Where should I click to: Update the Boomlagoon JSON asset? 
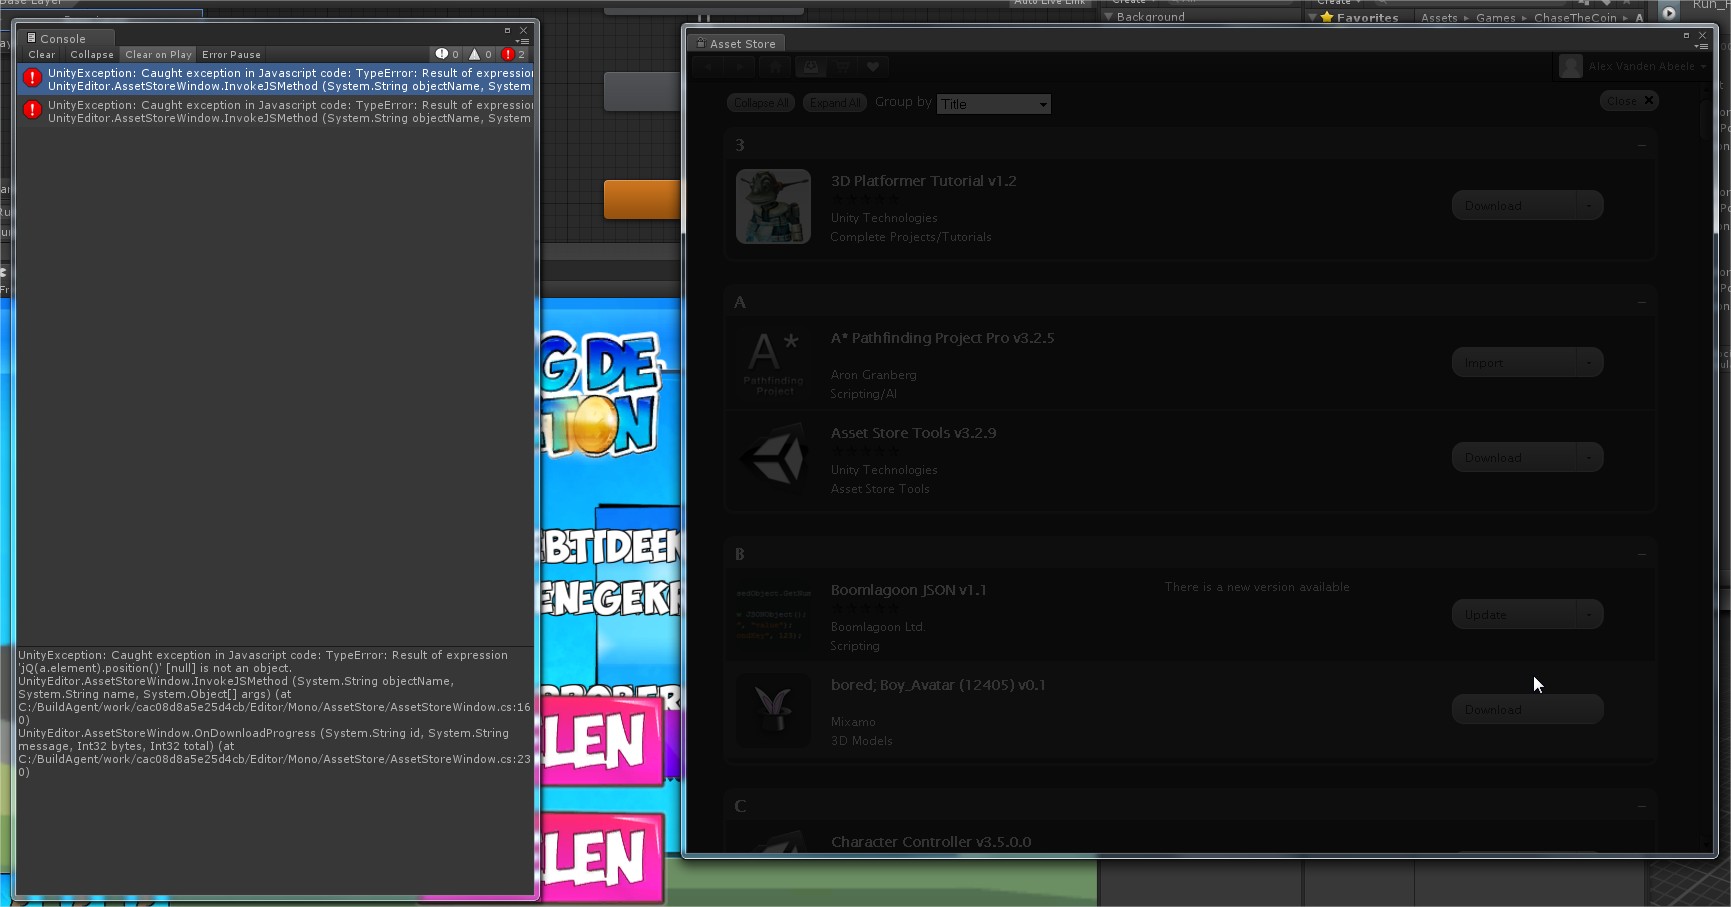pyautogui.click(x=1513, y=615)
